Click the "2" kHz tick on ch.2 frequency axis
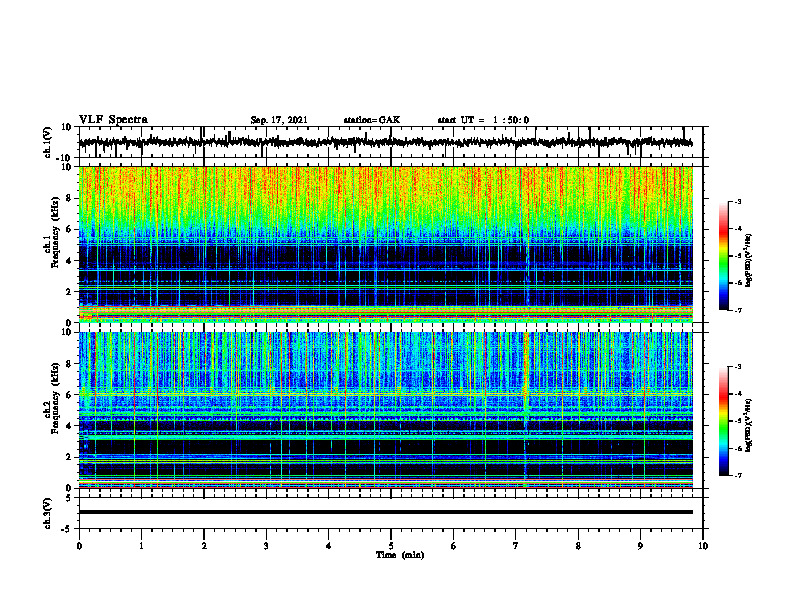Image resolution: width=792 pixels, height=612 pixels. pos(69,457)
